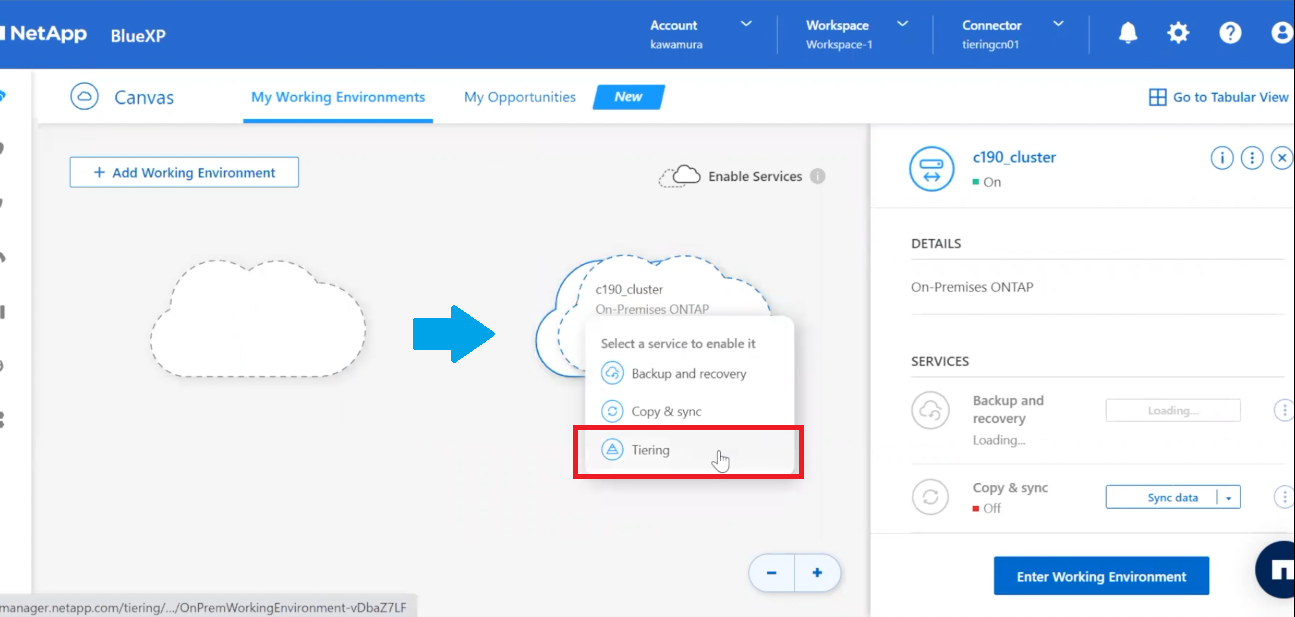The height and width of the screenshot is (617, 1295).
Task: Click the Tabular View grid icon
Action: point(1157,97)
